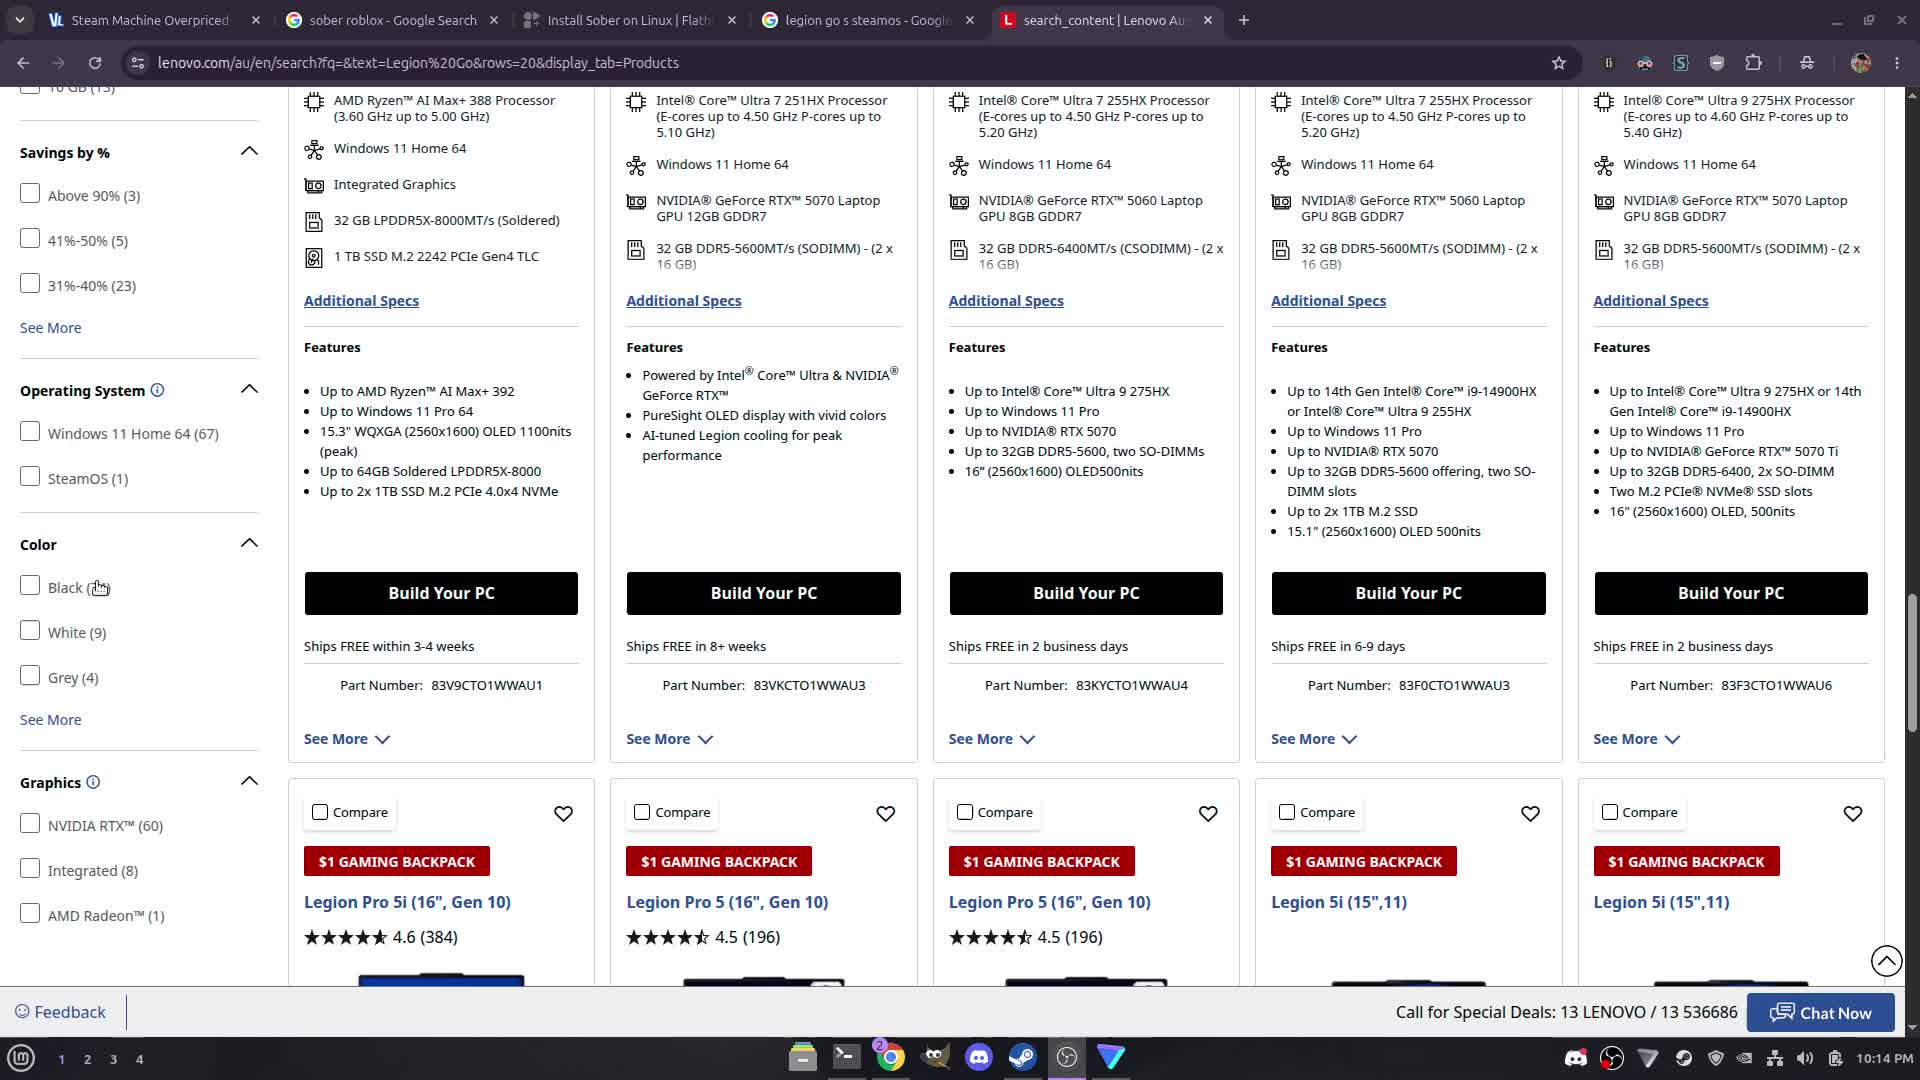Click the Operating System info icon

157,390
